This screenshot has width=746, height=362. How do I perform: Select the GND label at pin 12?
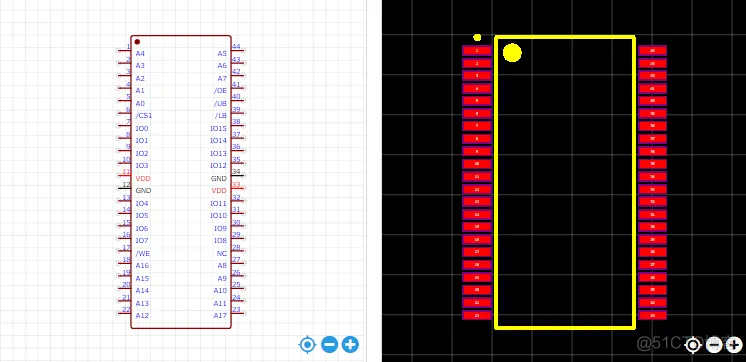pos(143,190)
